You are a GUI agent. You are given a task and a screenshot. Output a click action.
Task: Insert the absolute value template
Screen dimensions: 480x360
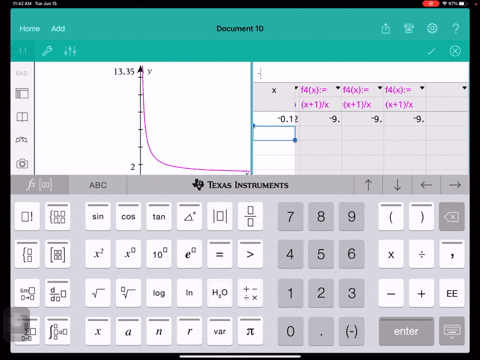(x=220, y=216)
